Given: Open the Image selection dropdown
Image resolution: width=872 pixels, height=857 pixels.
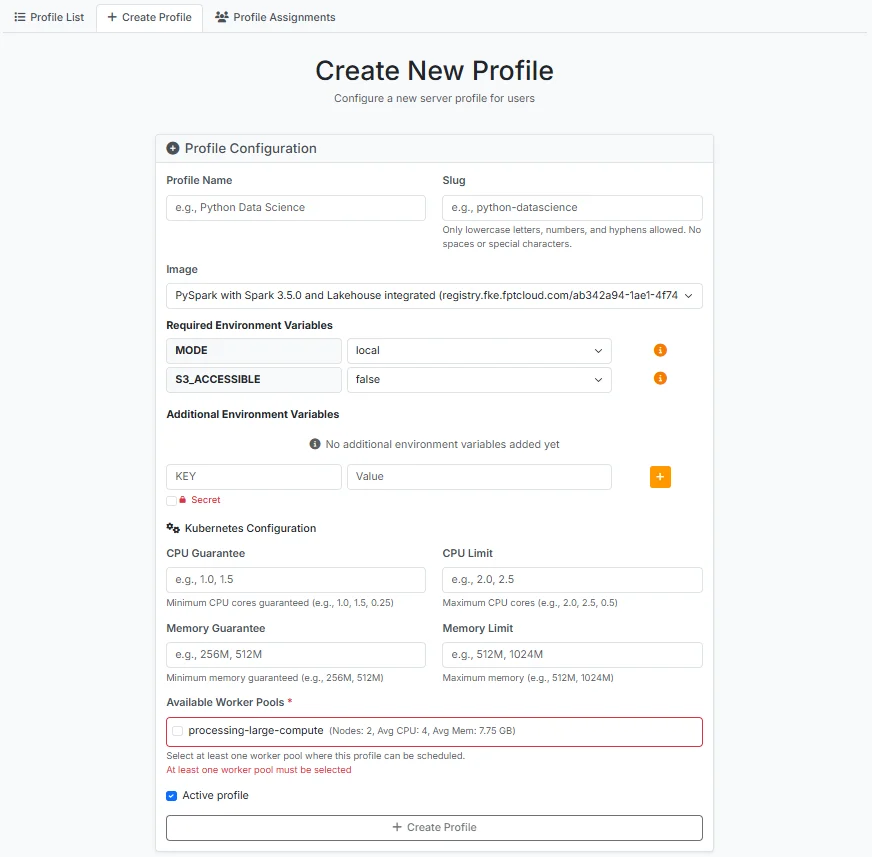Looking at the screenshot, I should pos(434,296).
